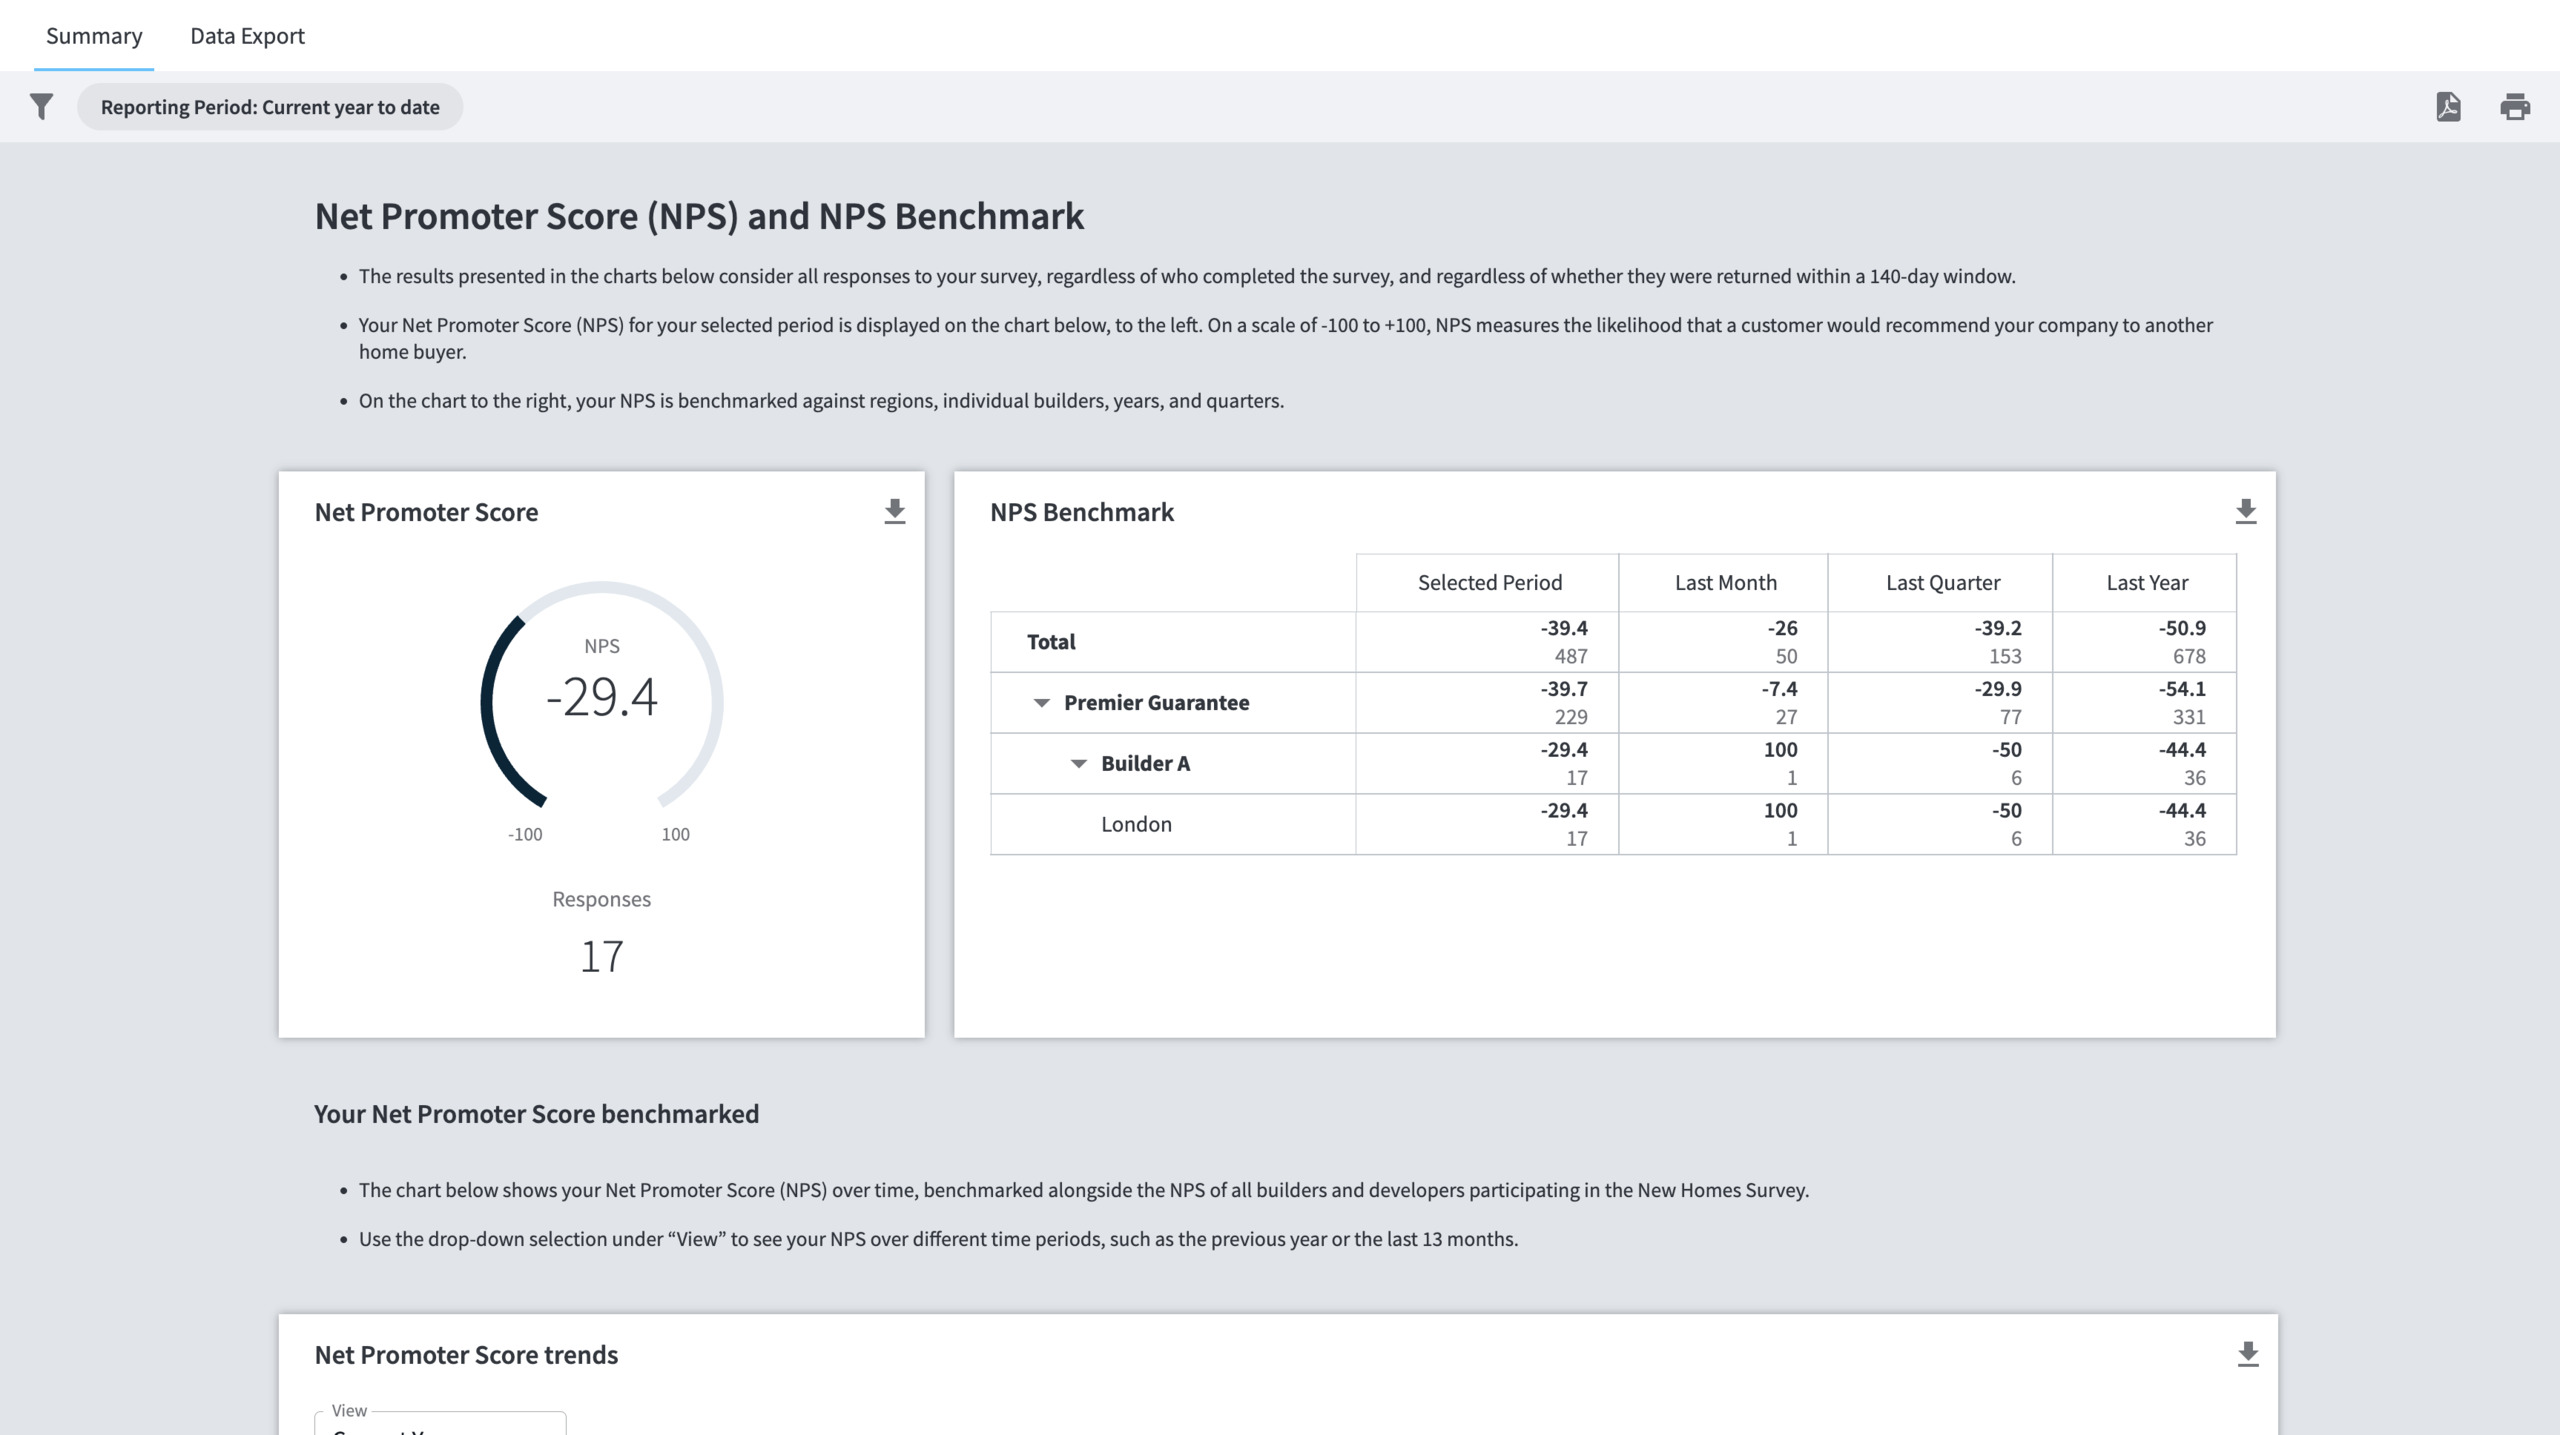Collapse the Builder A row
Image resolution: width=2560 pixels, height=1435 pixels.
(1078, 764)
